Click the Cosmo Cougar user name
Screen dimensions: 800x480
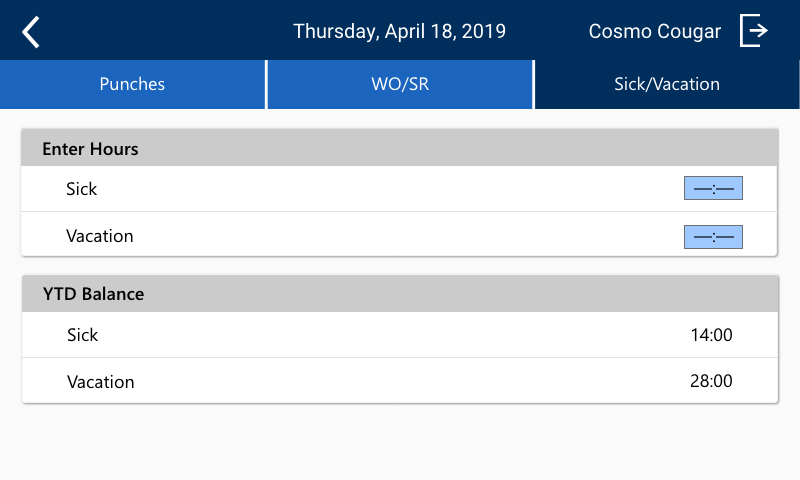point(655,31)
